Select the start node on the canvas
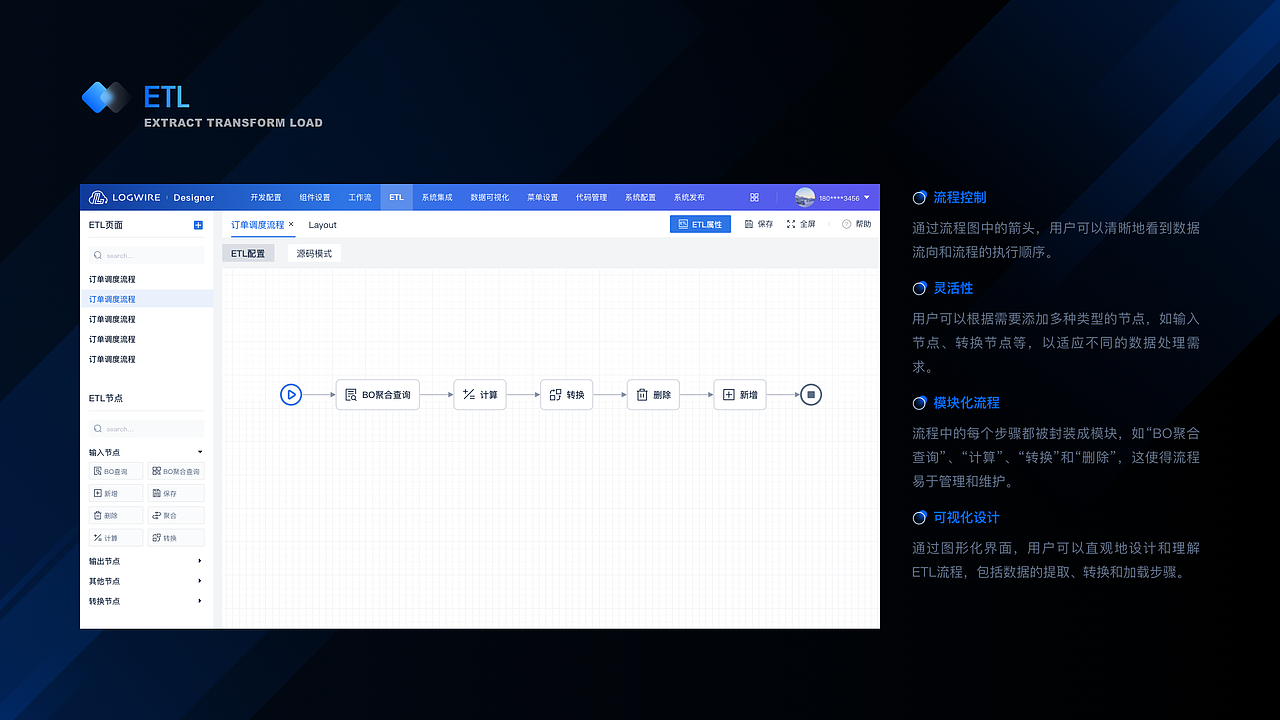The image size is (1280, 720). click(291, 395)
